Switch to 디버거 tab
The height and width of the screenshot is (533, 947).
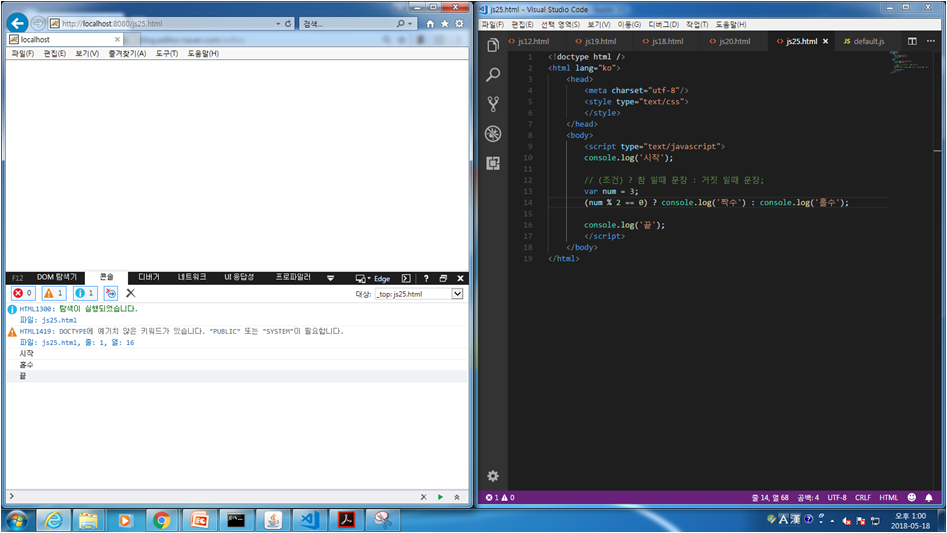click(x=149, y=277)
